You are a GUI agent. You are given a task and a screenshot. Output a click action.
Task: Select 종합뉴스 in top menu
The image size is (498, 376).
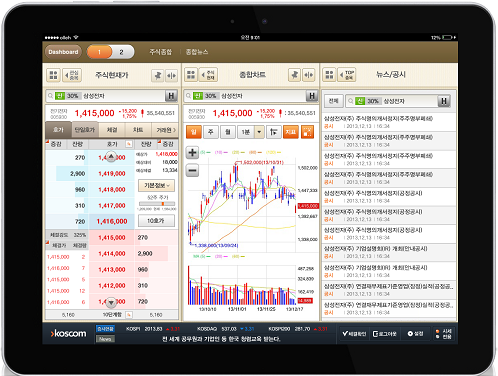tap(197, 52)
